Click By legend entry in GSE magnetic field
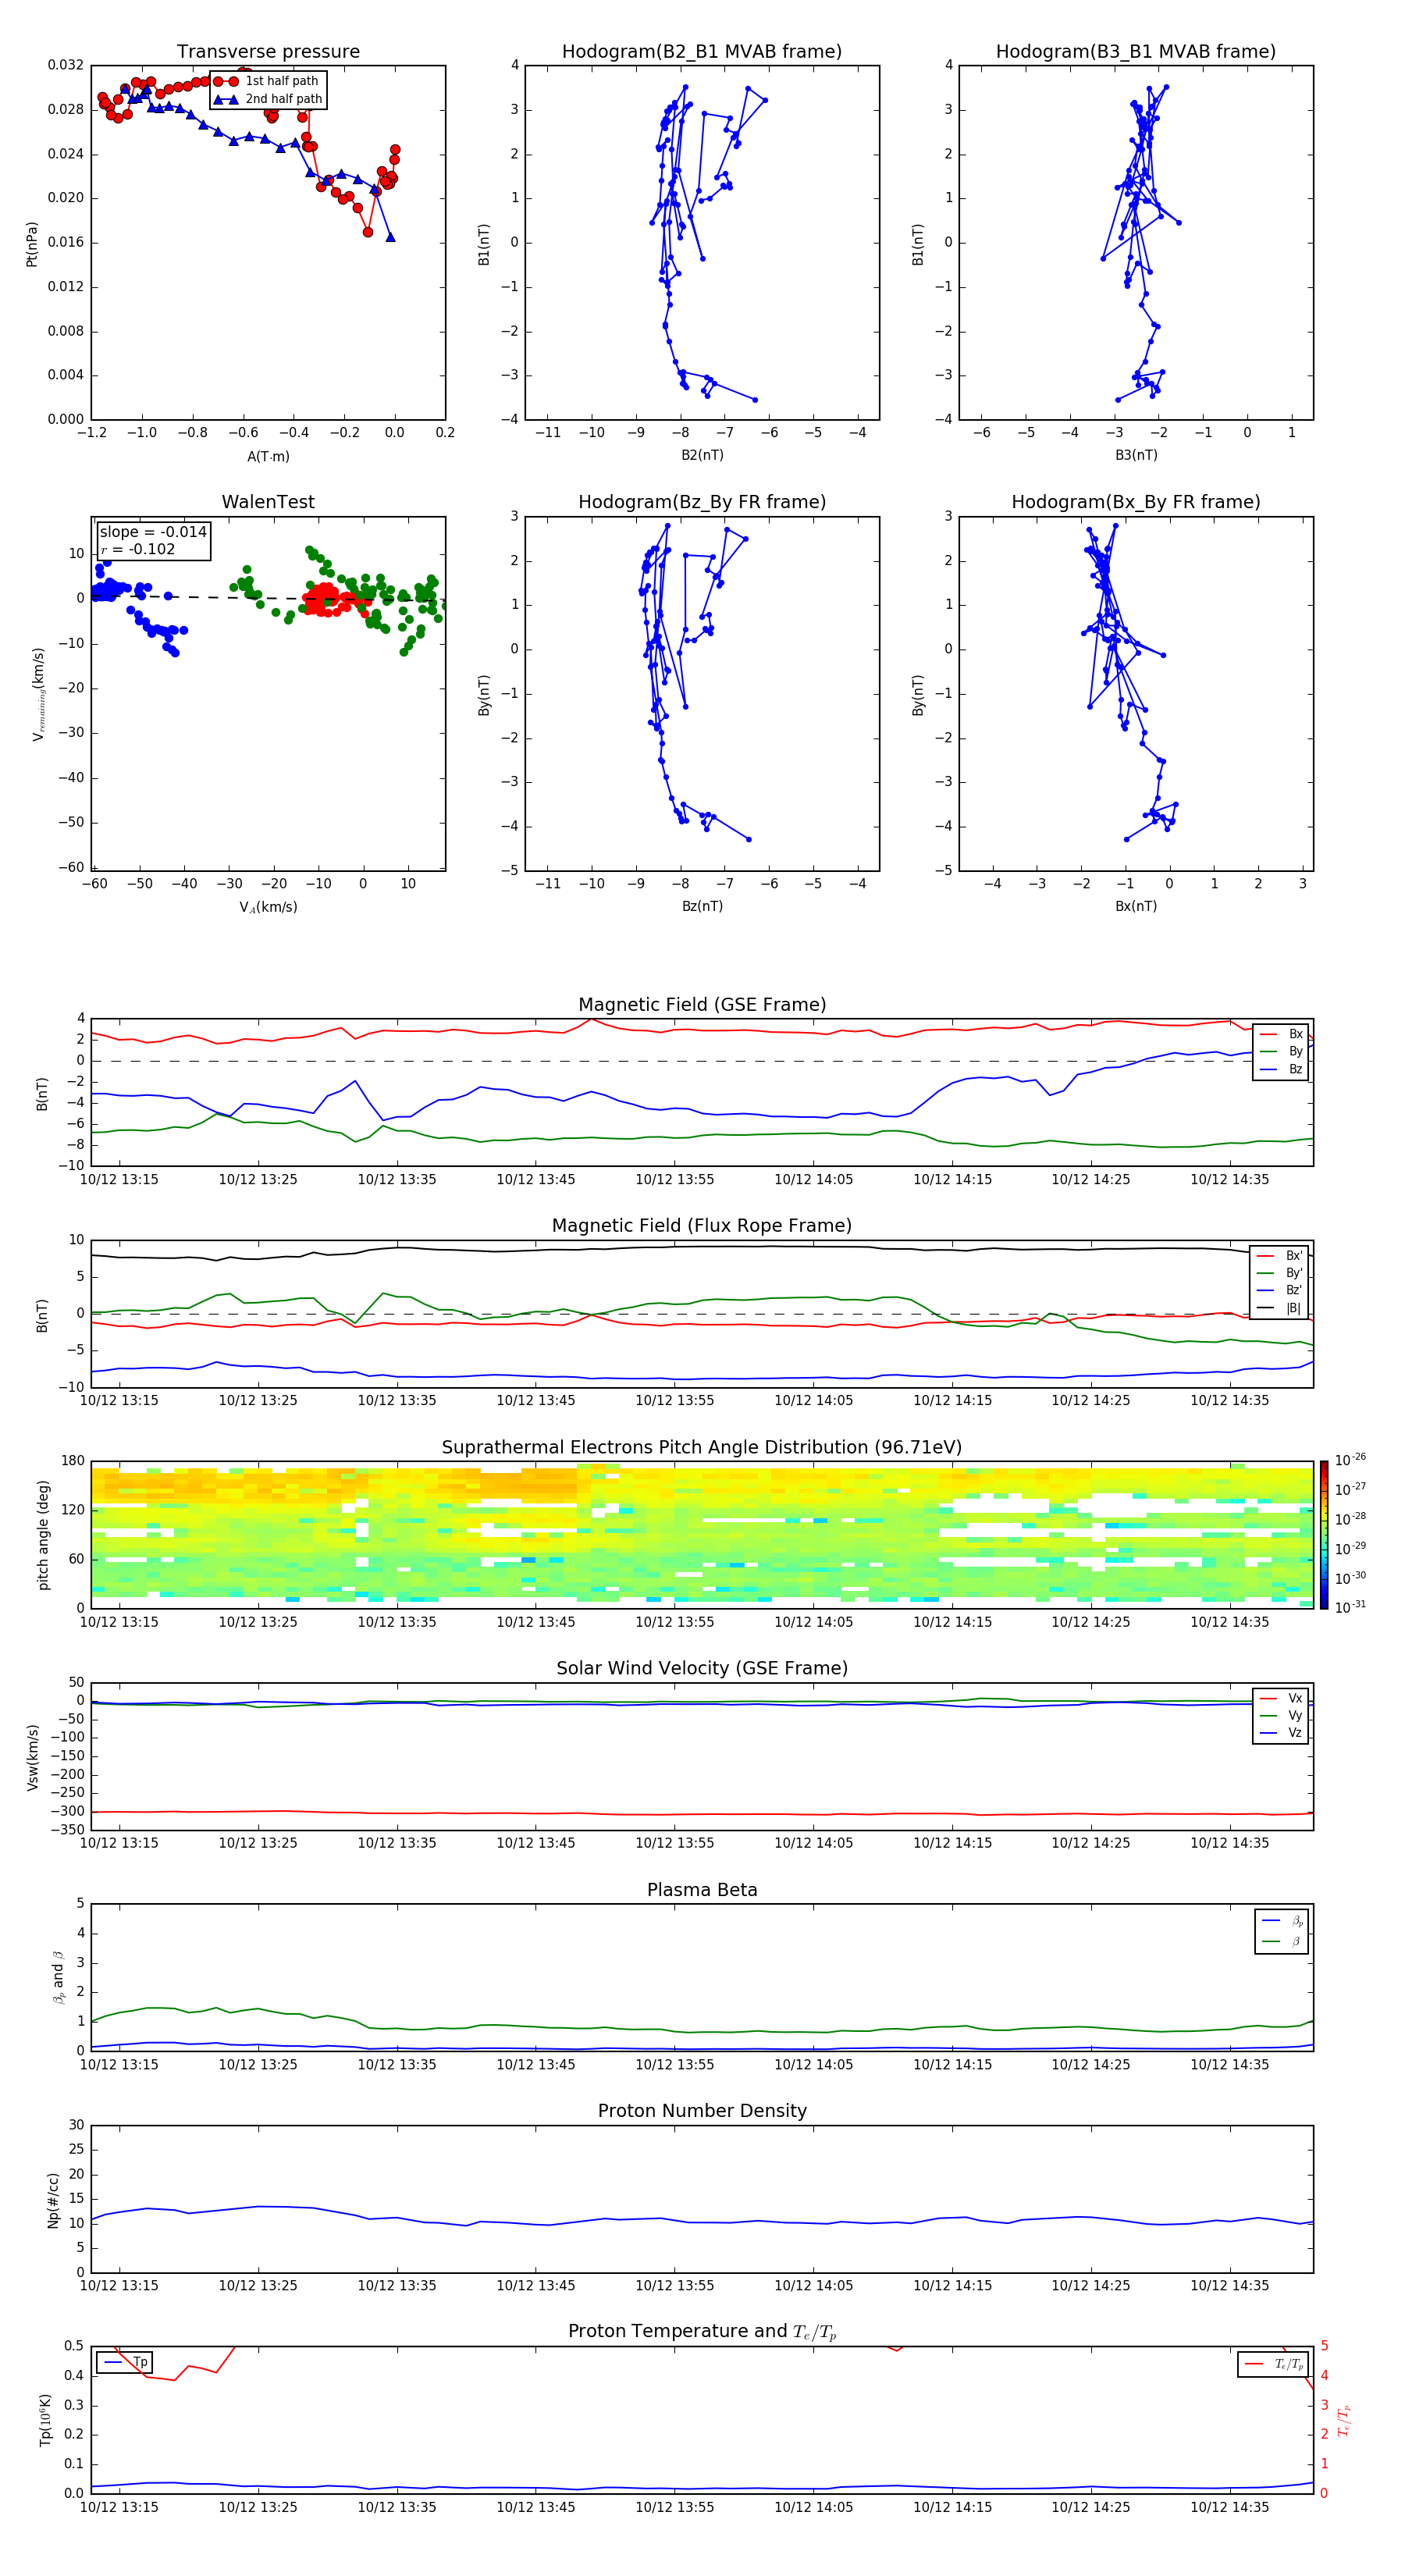The height and width of the screenshot is (2576, 1405). point(1281,1051)
